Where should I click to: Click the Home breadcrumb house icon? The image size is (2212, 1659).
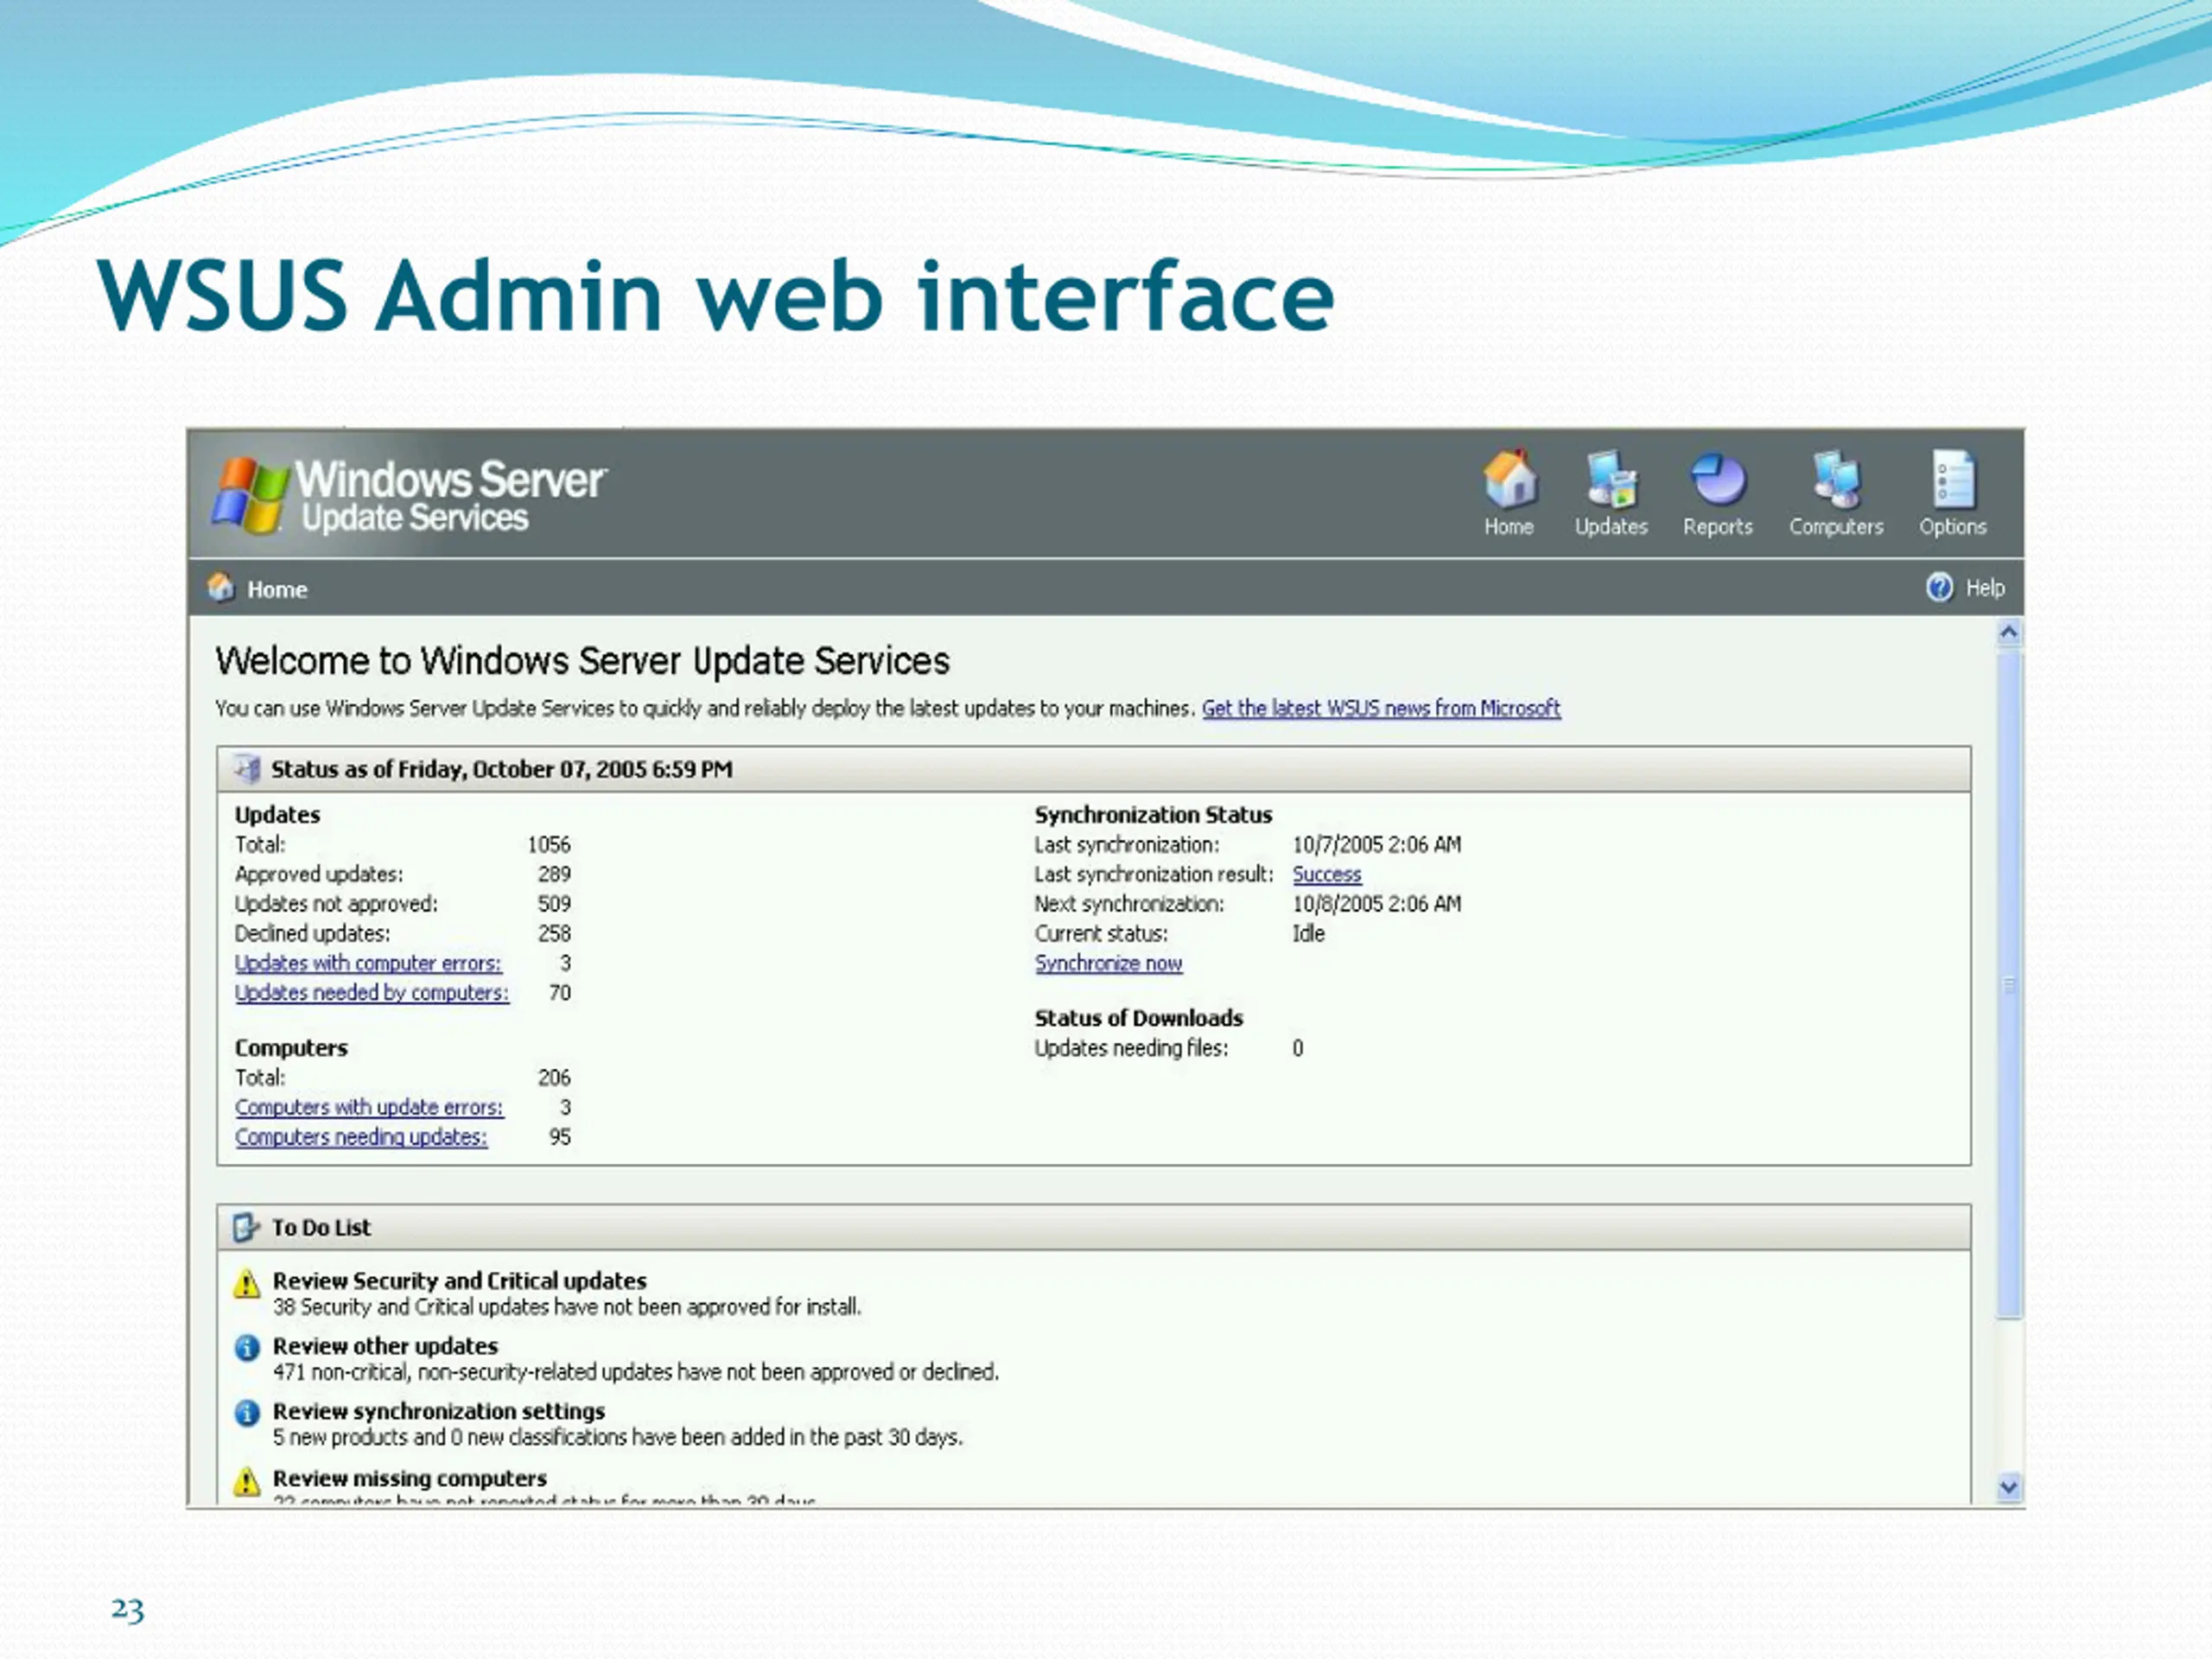tap(221, 587)
